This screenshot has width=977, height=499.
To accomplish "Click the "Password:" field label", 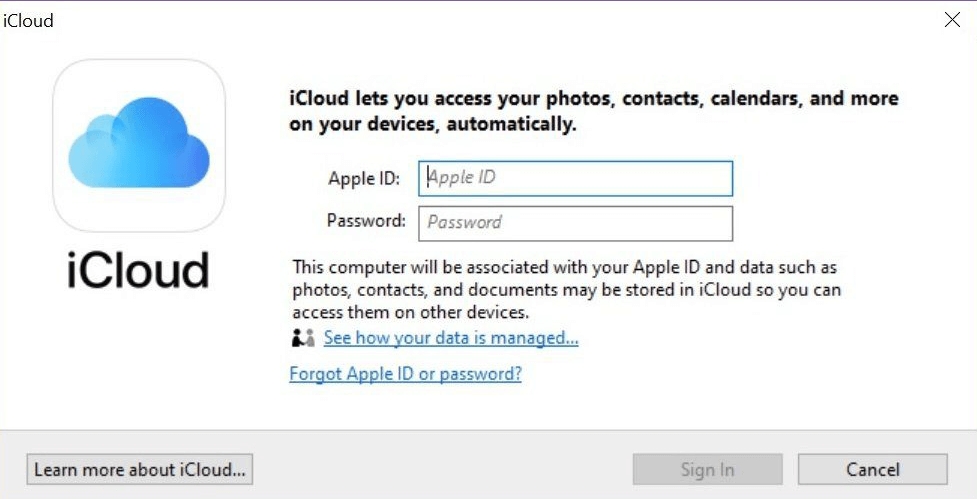I will click(x=366, y=221).
